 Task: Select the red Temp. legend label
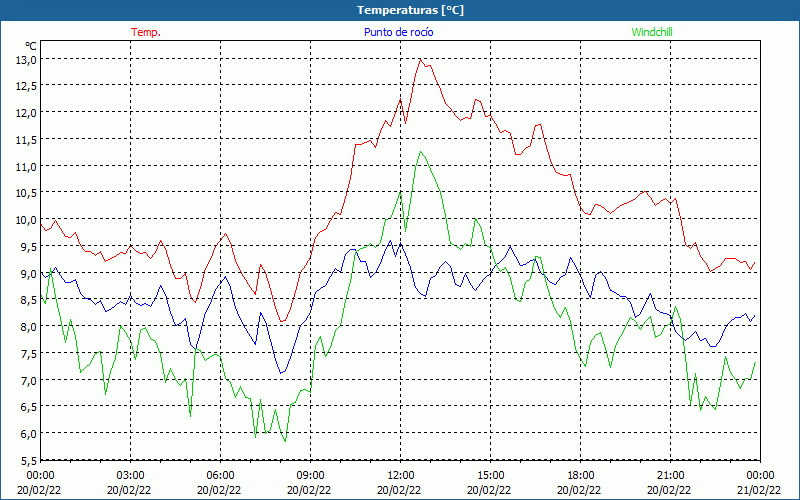[x=146, y=32]
